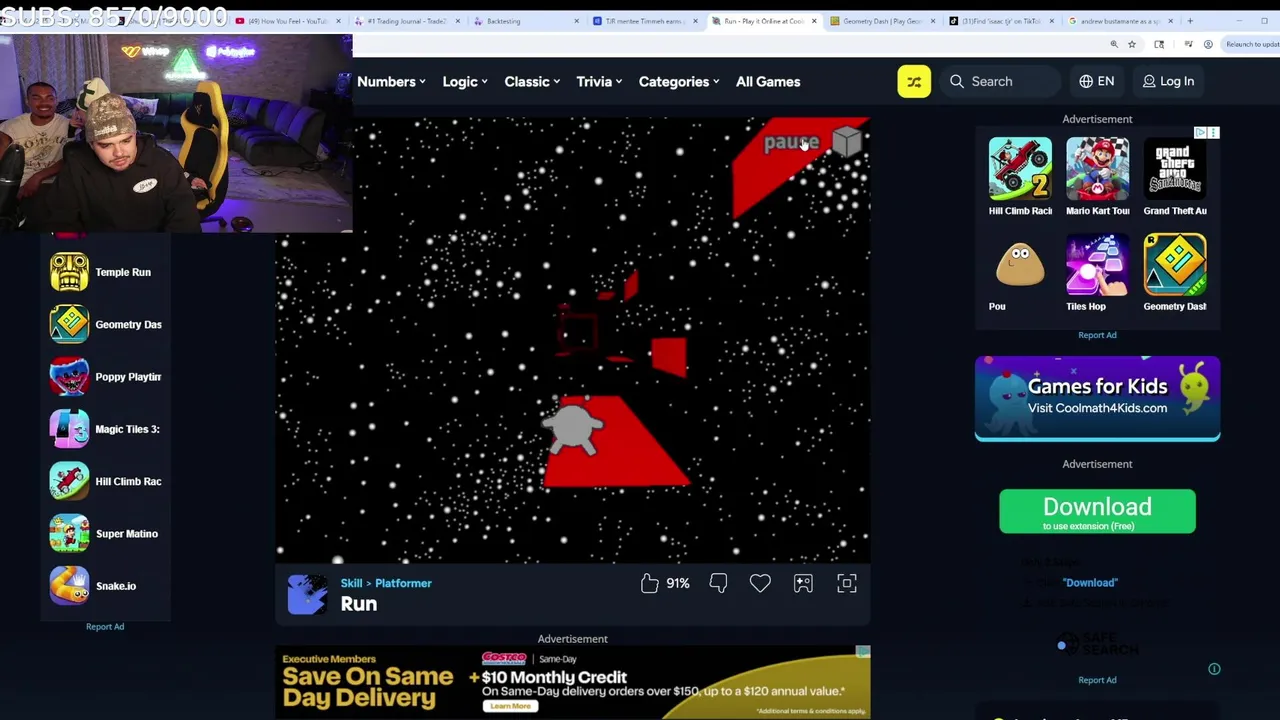Click the 91% like rating text

coord(678,583)
